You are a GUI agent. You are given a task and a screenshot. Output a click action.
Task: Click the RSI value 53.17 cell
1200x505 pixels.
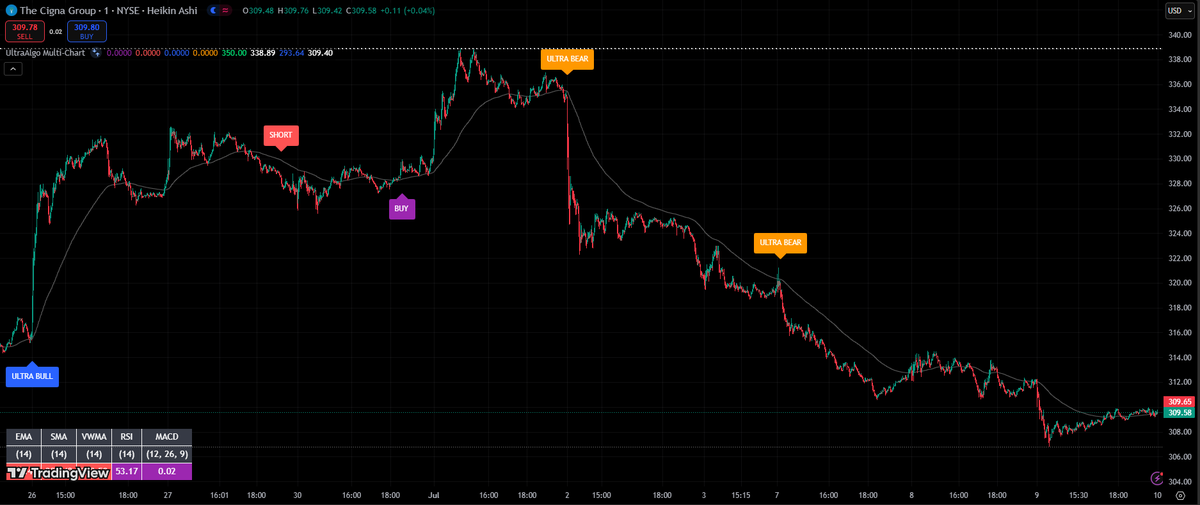127,471
